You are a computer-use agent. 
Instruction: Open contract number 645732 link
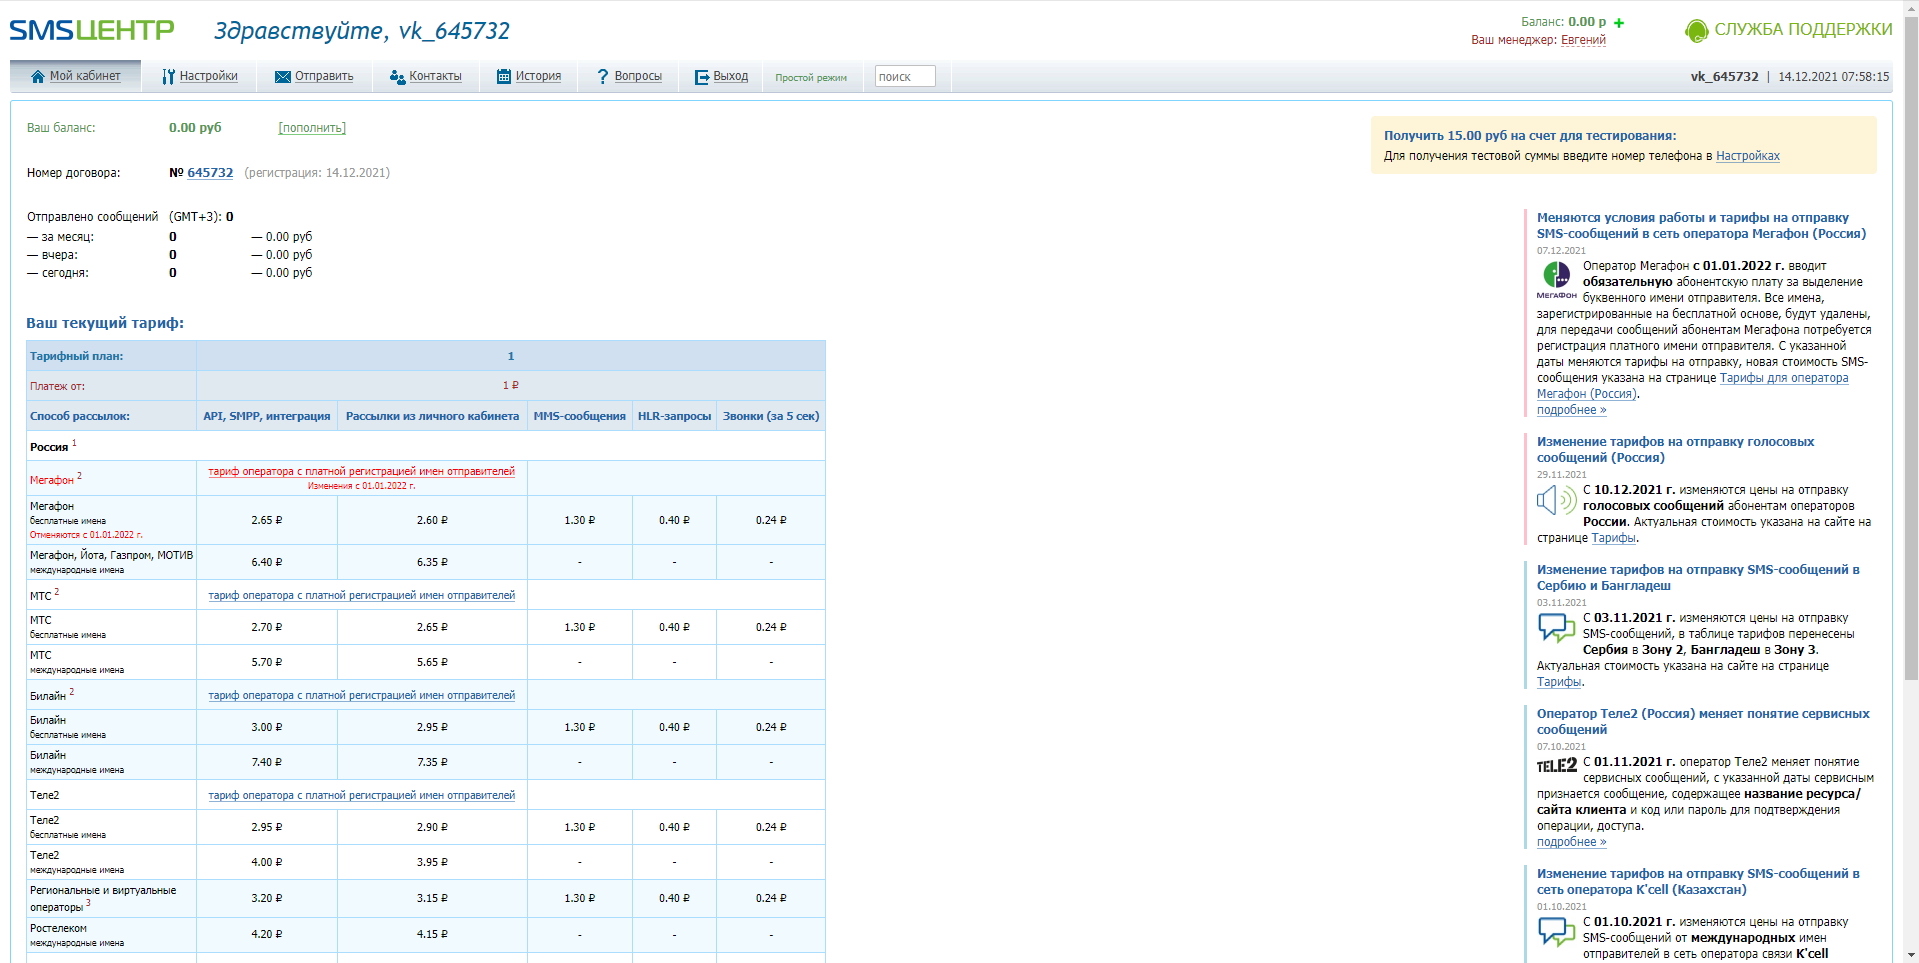pyautogui.click(x=210, y=173)
